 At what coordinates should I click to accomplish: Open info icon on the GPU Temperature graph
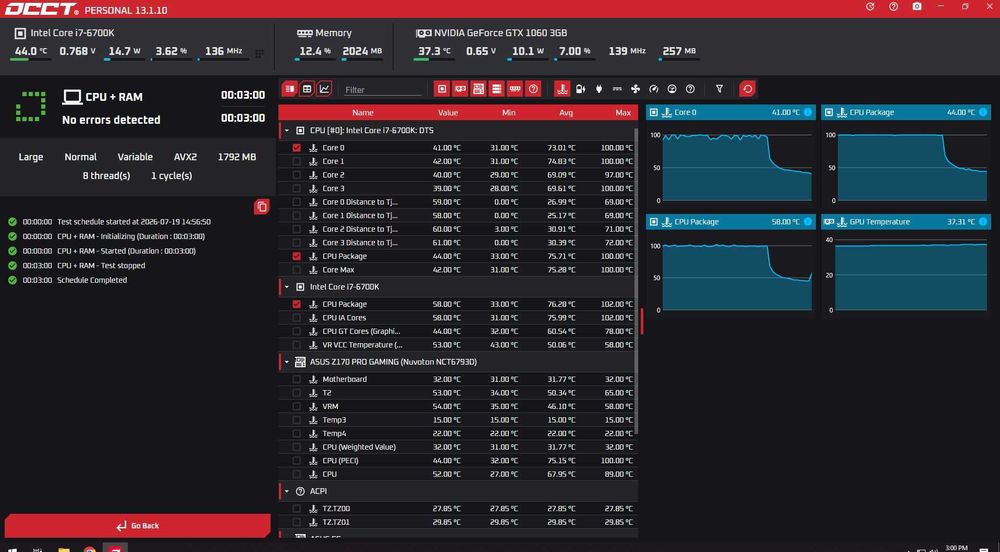(983, 222)
